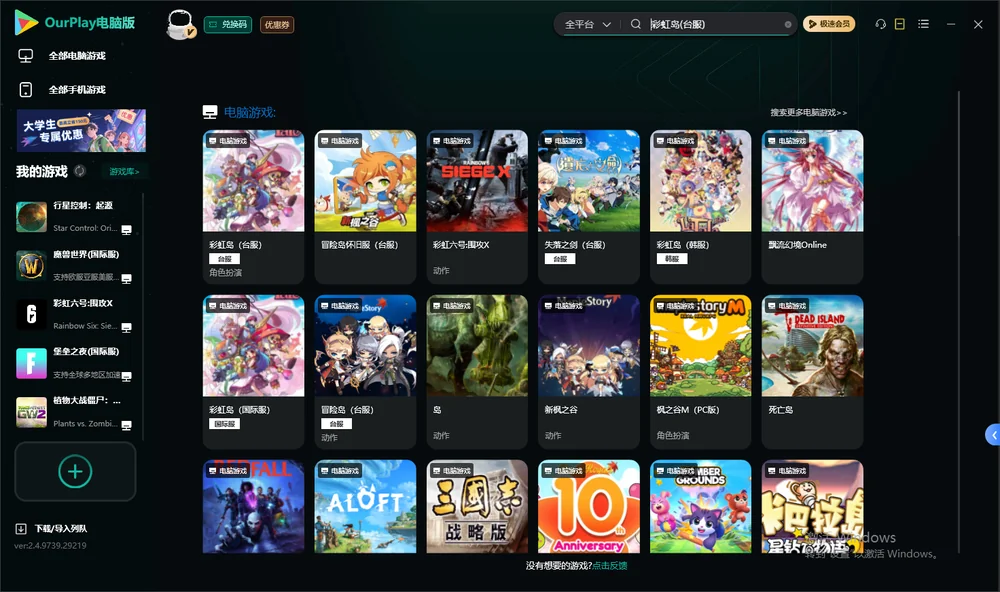
Task: Open the 枫之谷M (PC版) game card
Action: point(700,372)
